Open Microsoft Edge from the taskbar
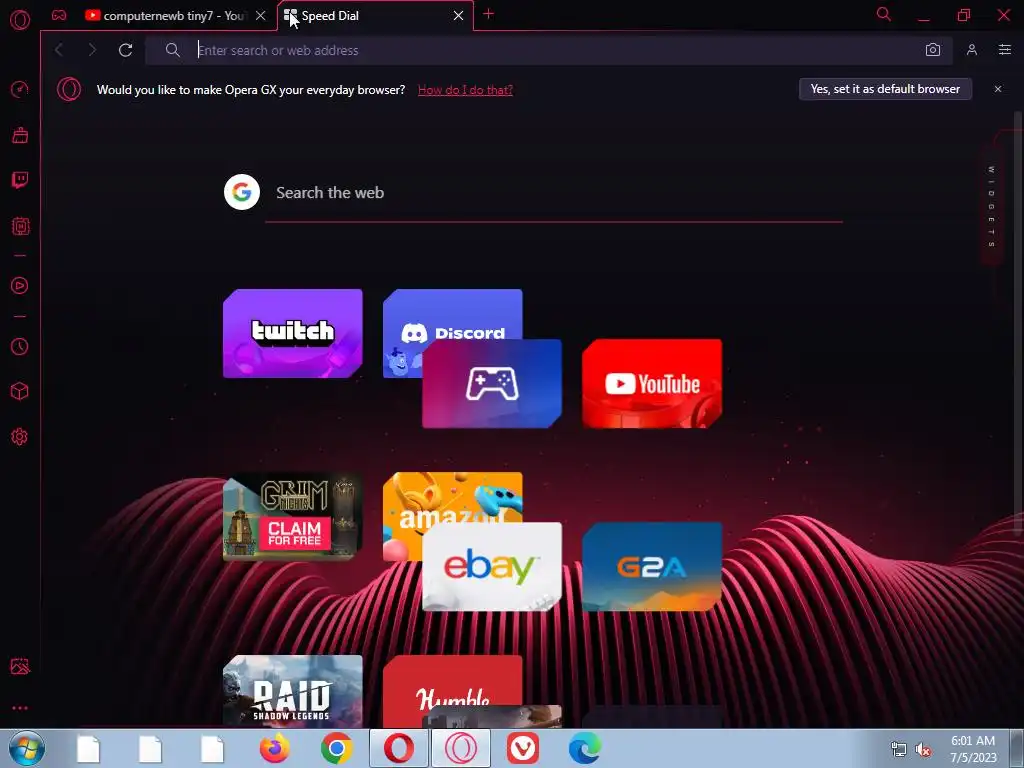Screen dimensions: 1024x768 tap(584, 748)
